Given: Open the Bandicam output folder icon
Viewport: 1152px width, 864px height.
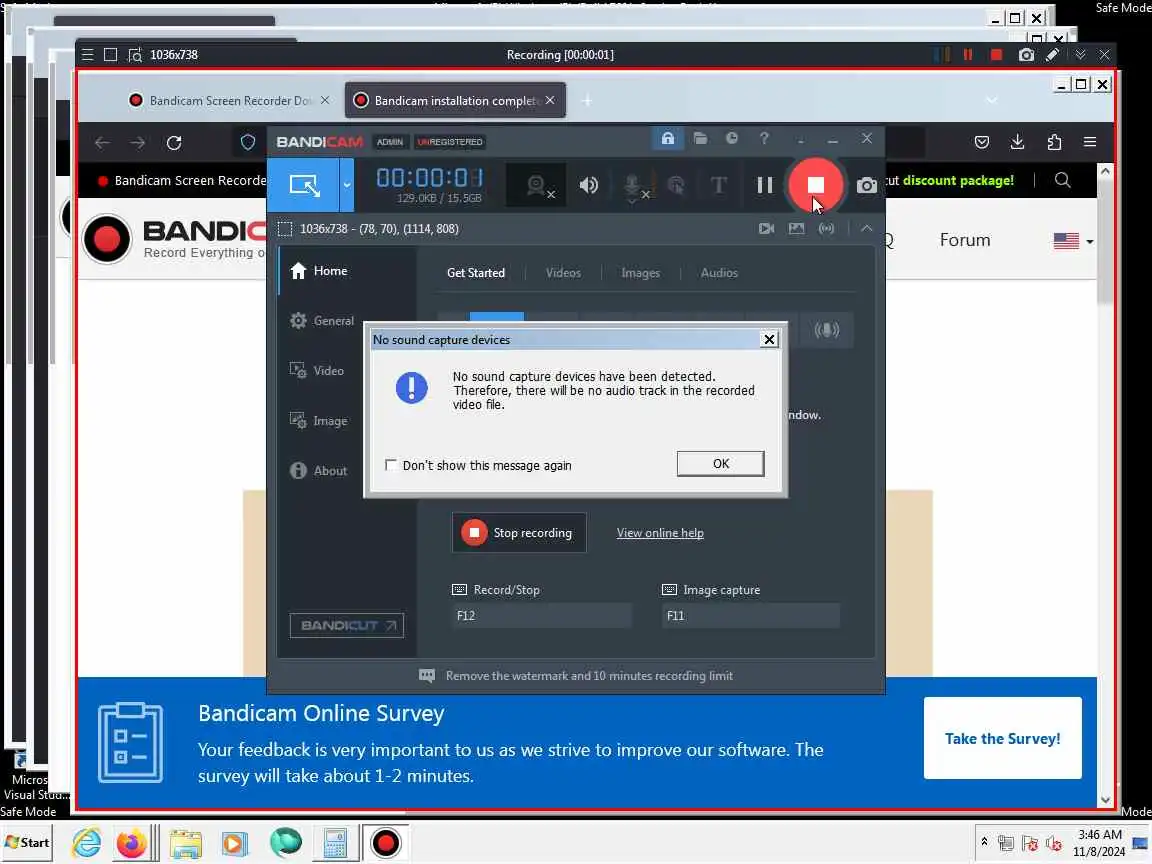Looking at the screenshot, I should tap(700, 138).
